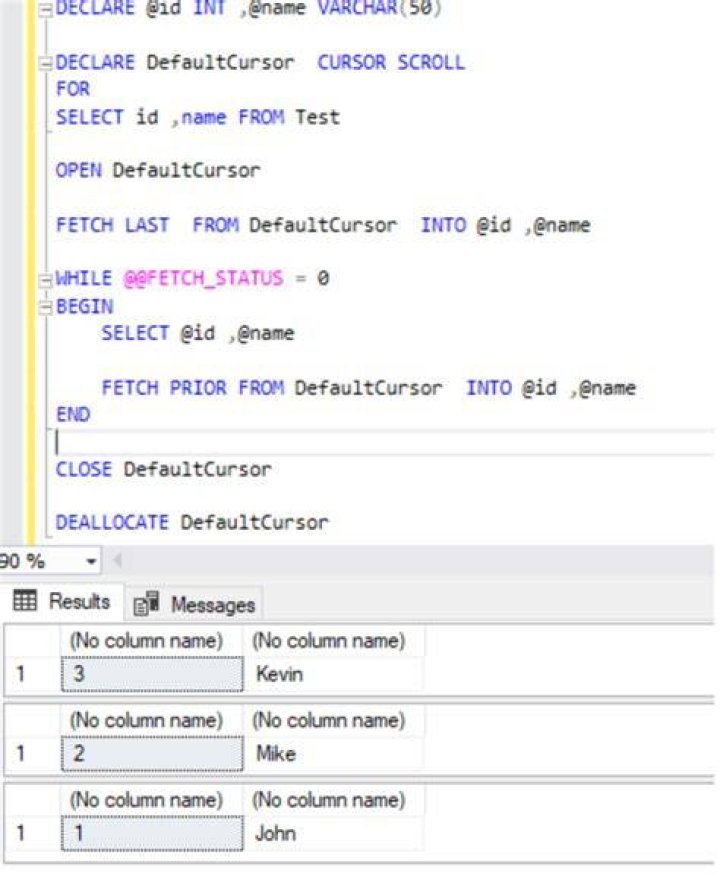Screen dimensions: 720x873
Task: Click the @@FETCH_STATUS variable
Action: (203, 278)
